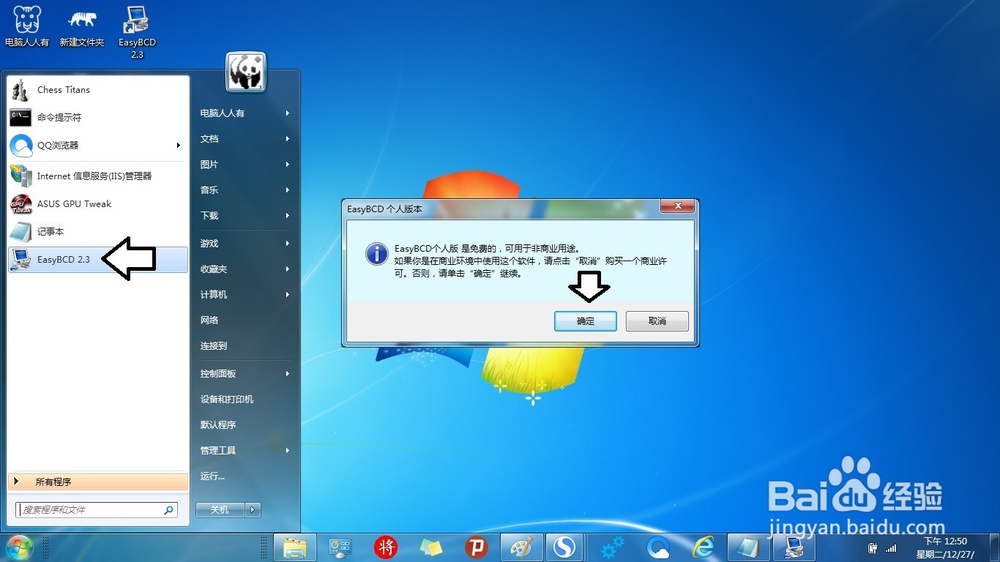Expand 文档 submenu arrow
Image resolution: width=1000 pixels, height=562 pixels.
(288, 138)
